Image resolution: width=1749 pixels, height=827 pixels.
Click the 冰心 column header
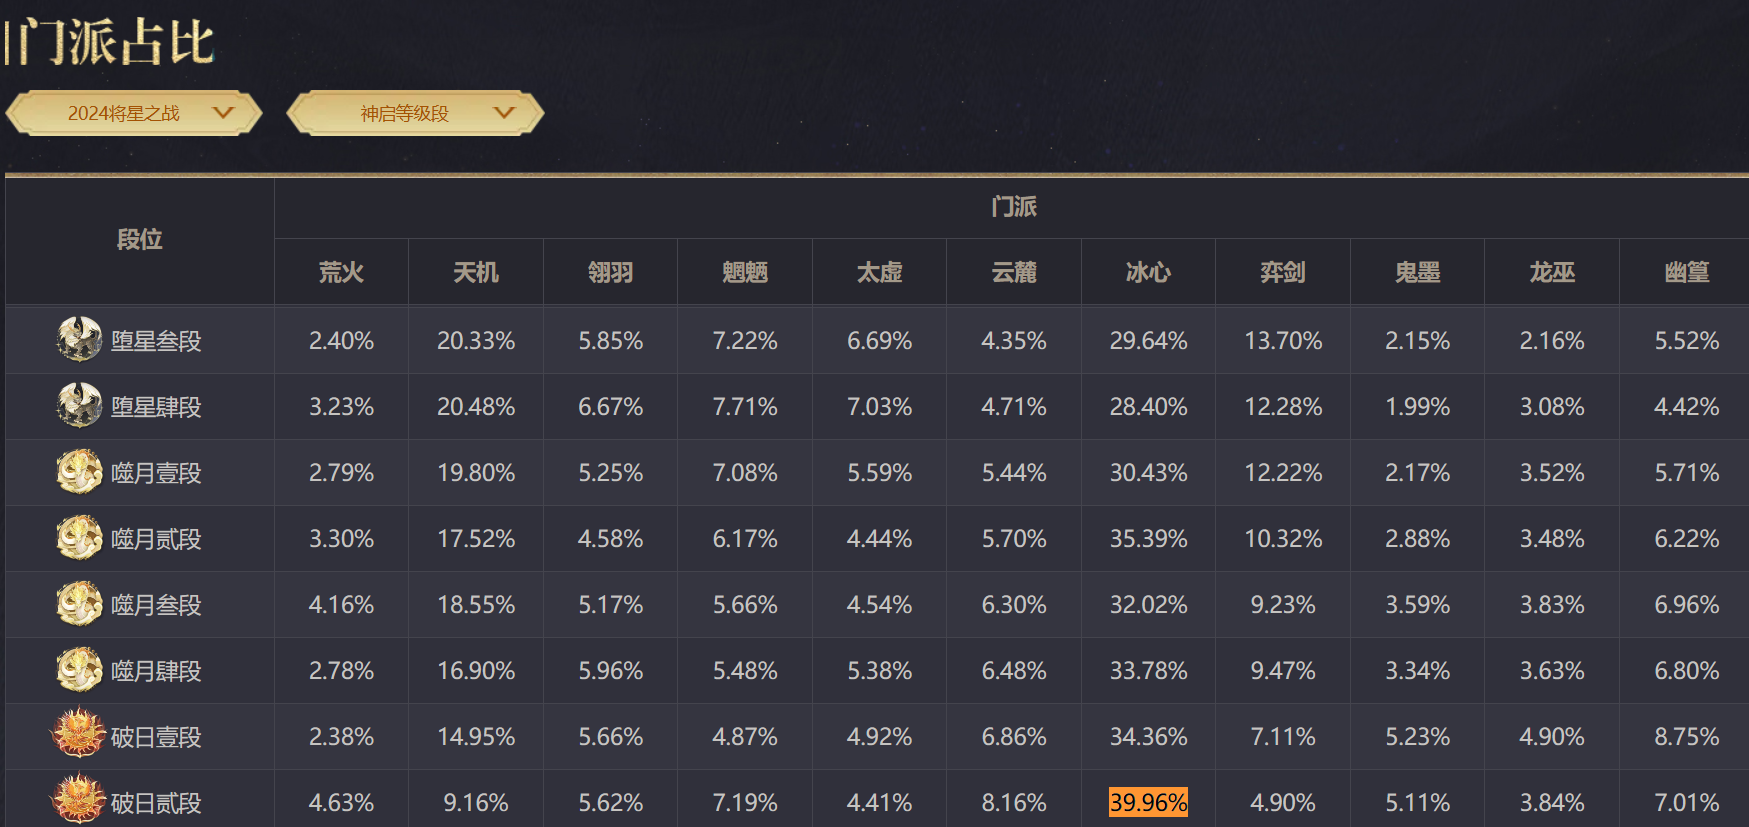pos(1148,272)
